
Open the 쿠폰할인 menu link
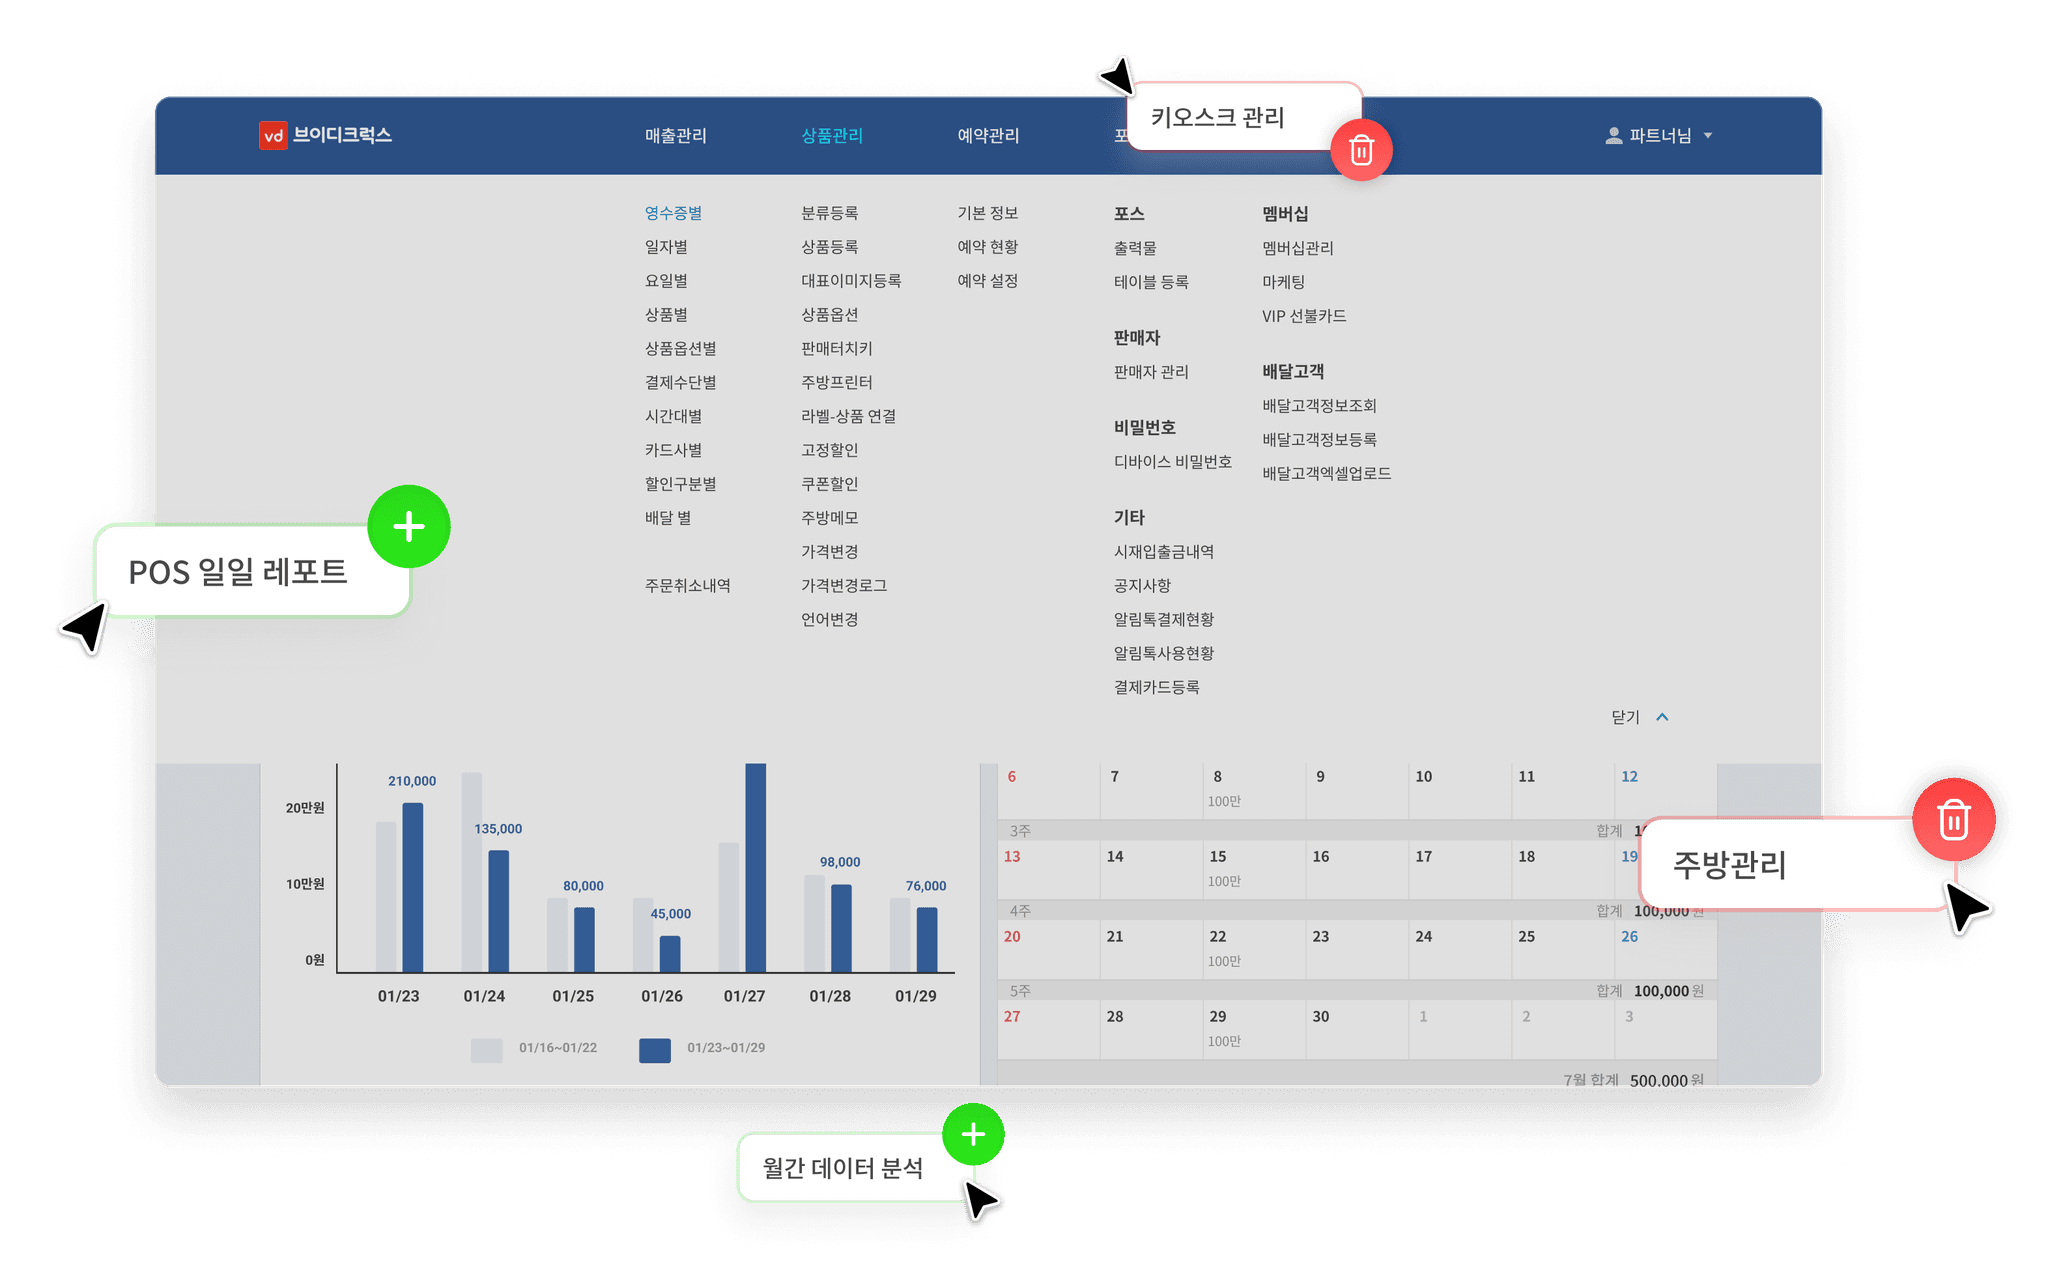pos(829,484)
